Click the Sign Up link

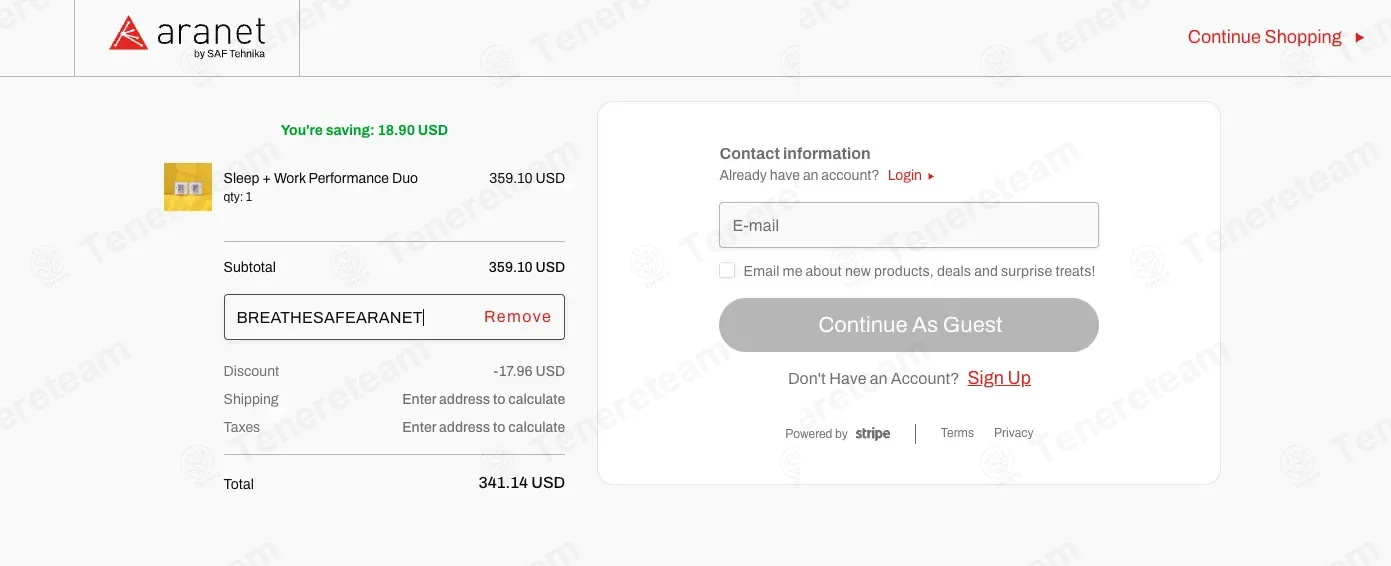(999, 378)
